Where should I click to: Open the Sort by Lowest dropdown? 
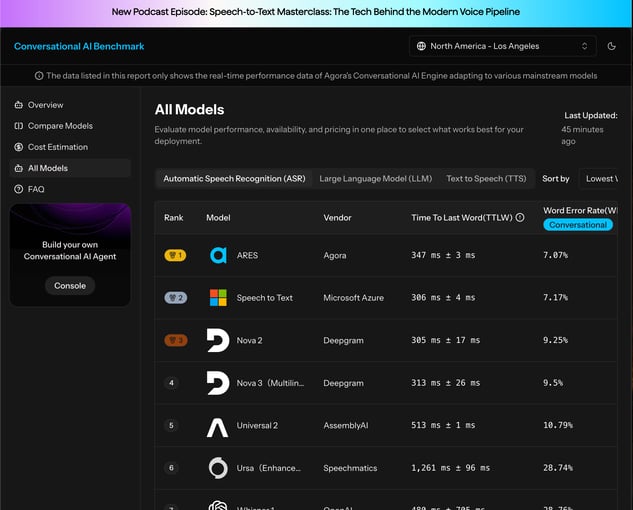(599, 178)
